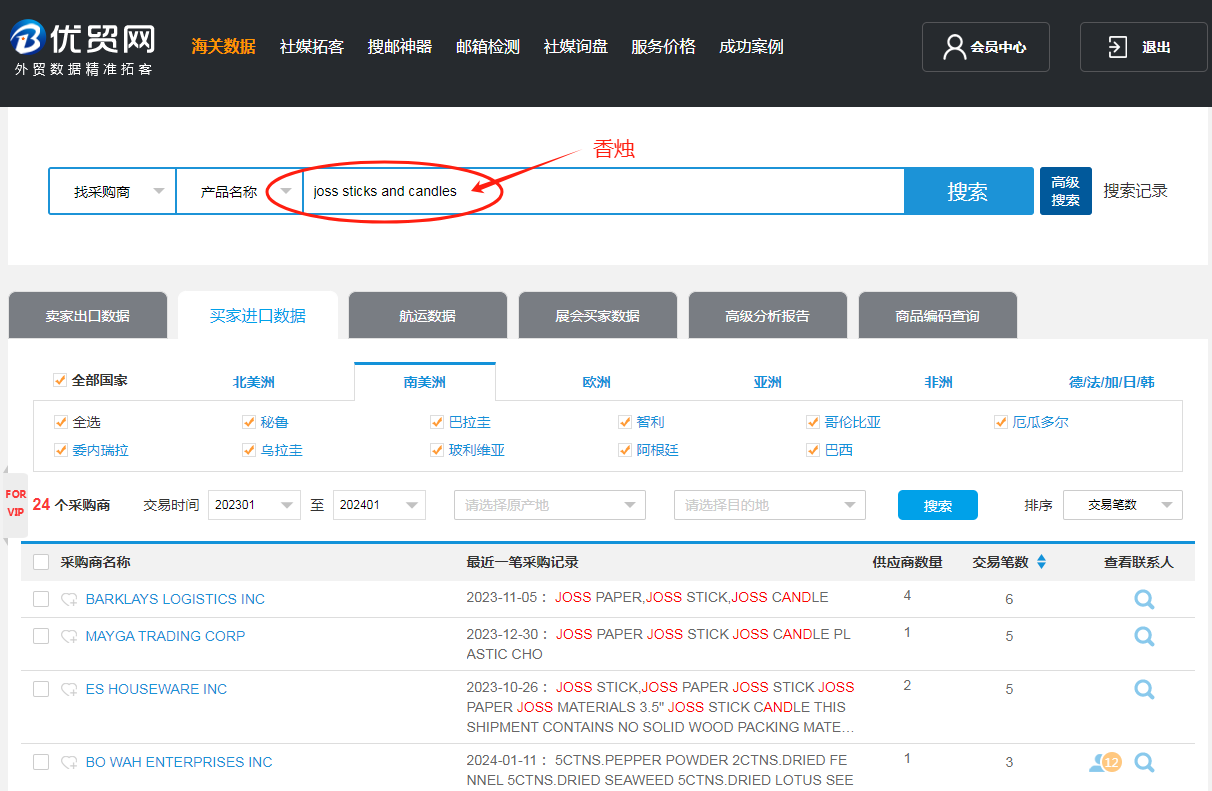Viewport: 1212px width, 791px height.
Task: Uncheck the 玻利维亚 country checkbox
Action: (437, 450)
